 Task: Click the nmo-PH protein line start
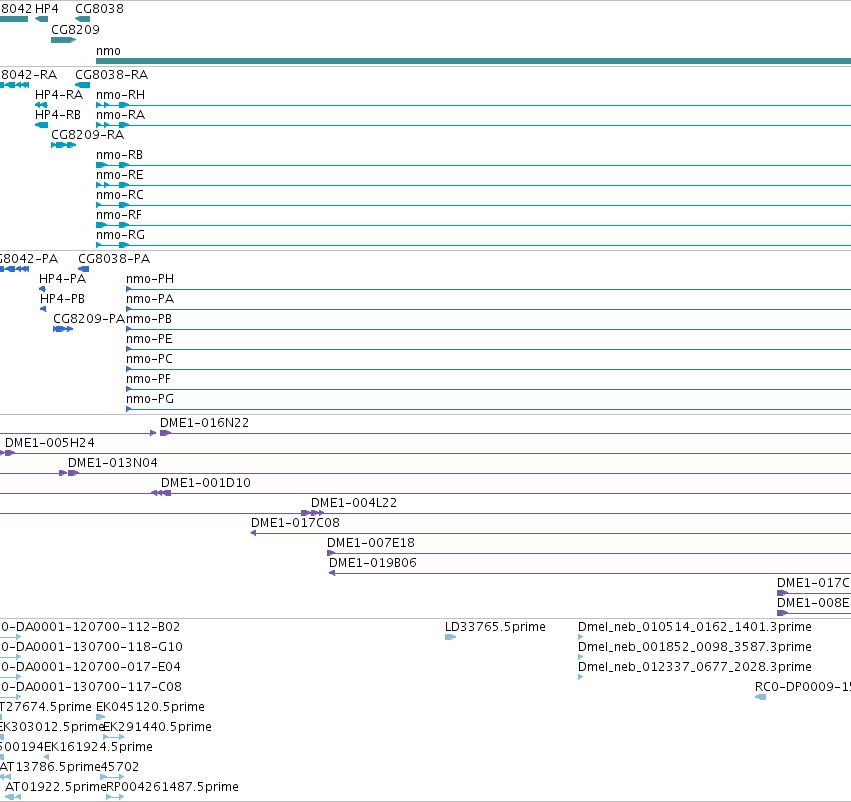(129, 289)
